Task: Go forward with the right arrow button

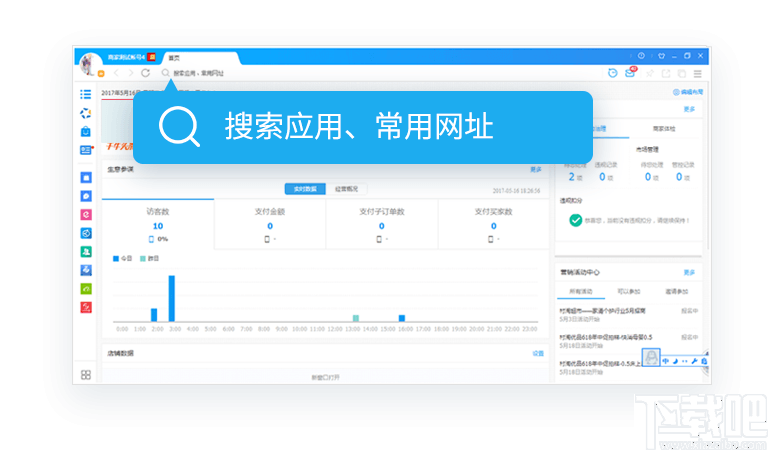Action: pos(131,73)
